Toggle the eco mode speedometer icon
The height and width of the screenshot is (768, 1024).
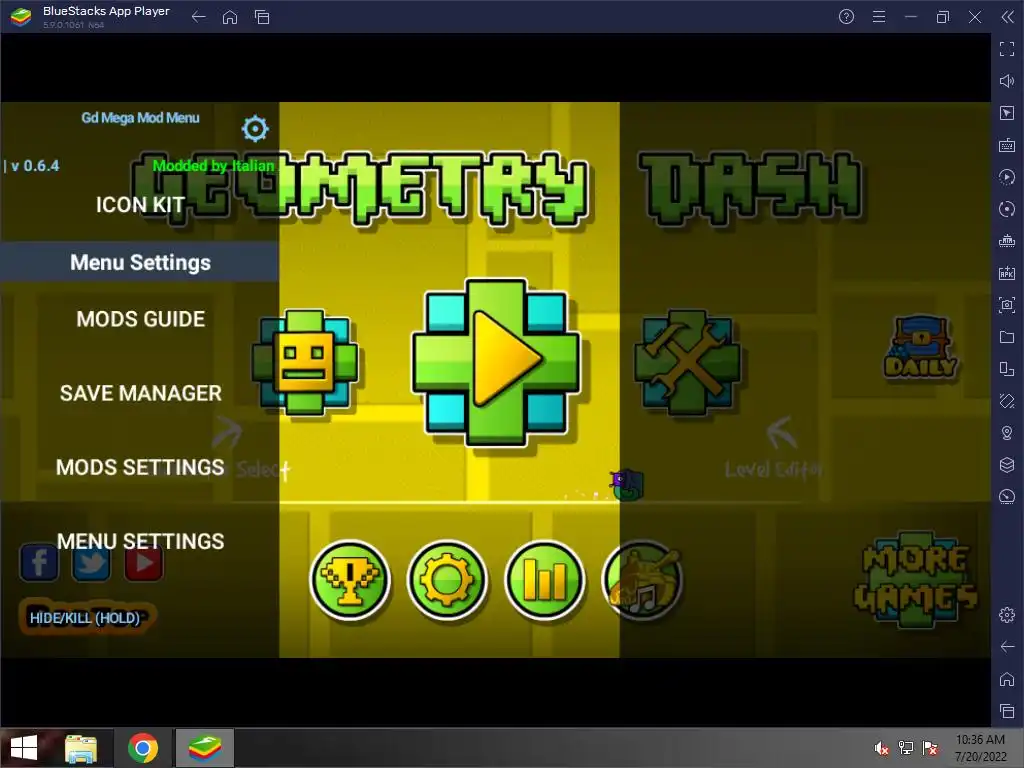(x=1007, y=497)
